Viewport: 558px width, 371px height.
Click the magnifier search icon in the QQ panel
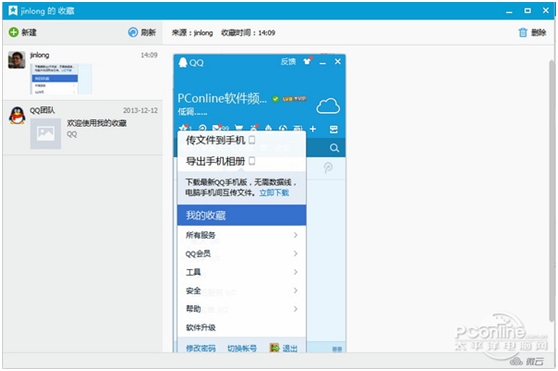334,148
